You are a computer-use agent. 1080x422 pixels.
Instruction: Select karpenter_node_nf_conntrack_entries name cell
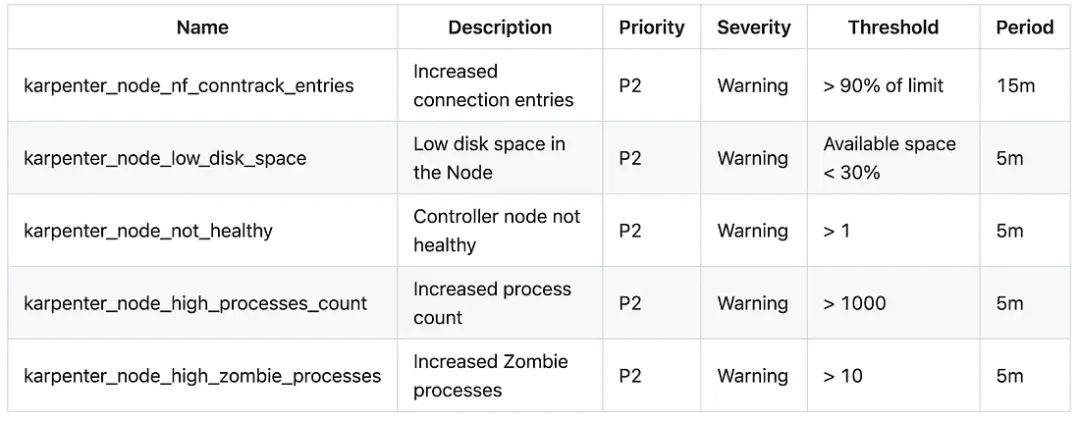click(x=189, y=86)
